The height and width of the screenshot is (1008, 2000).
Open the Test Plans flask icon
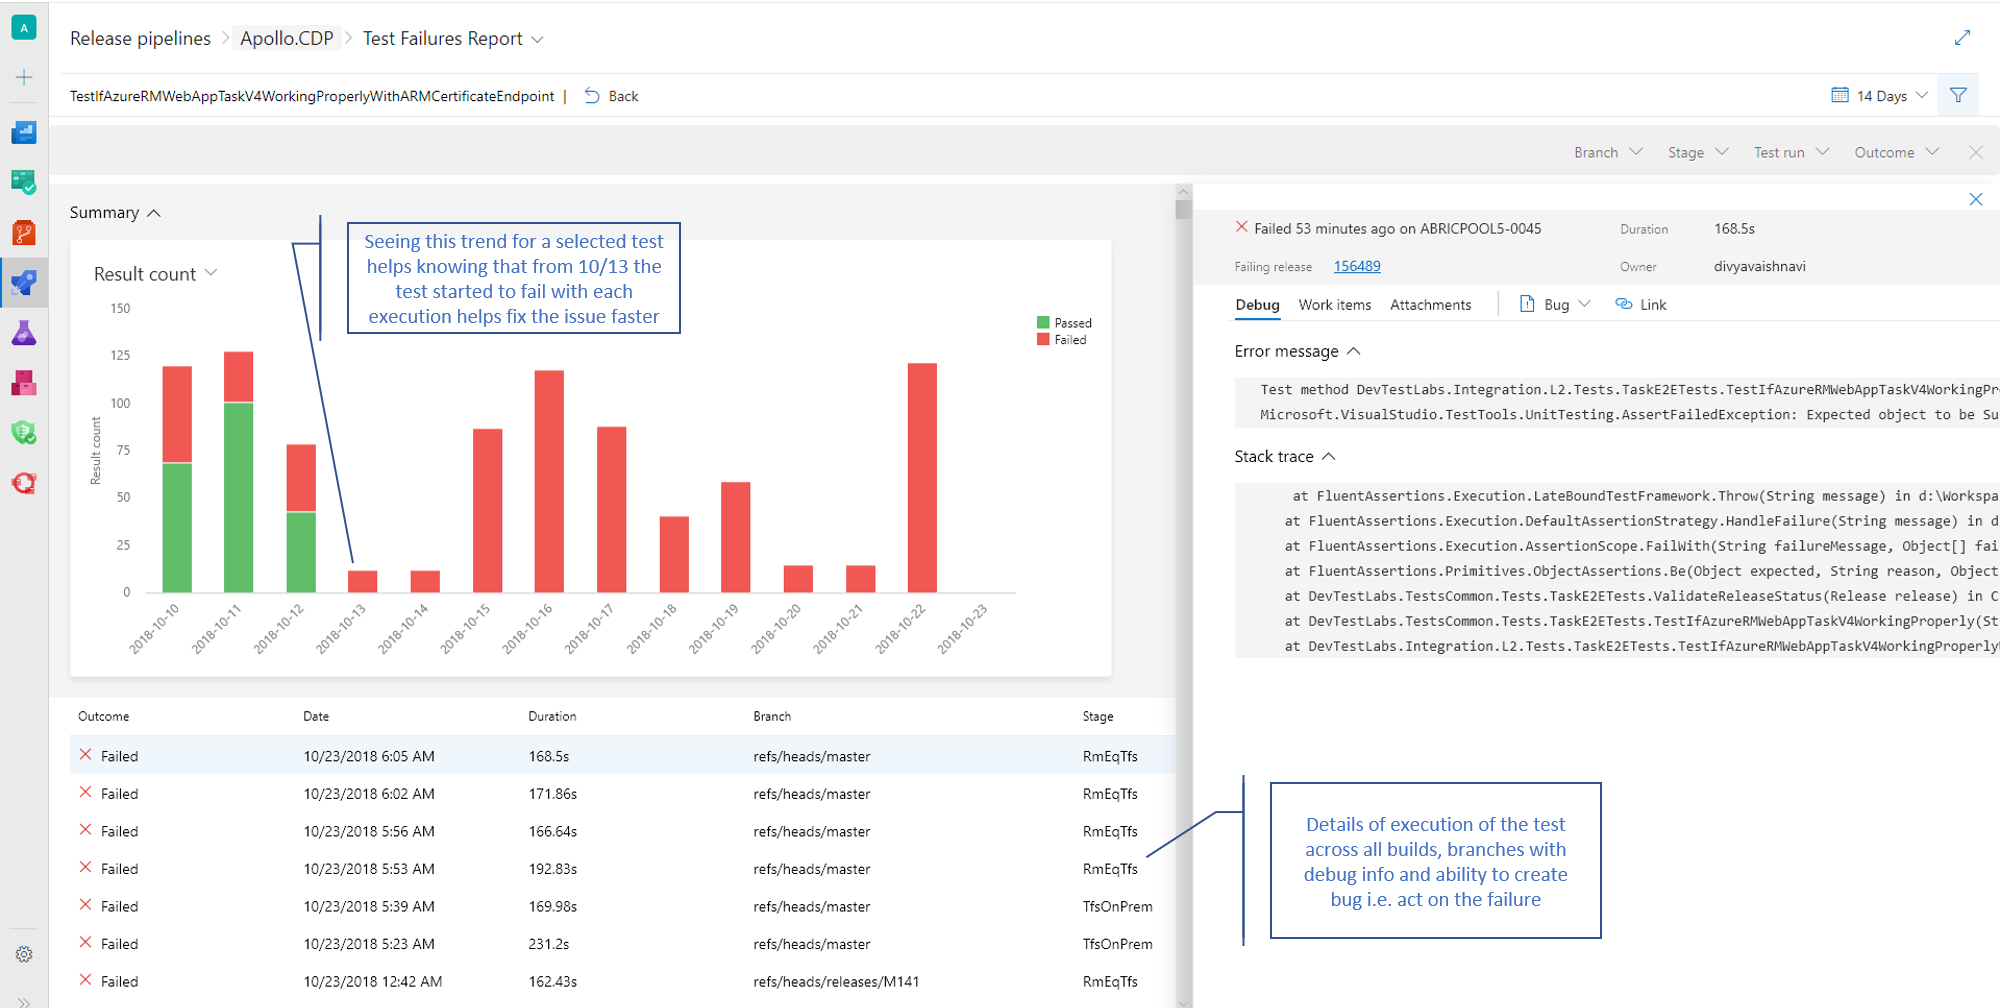pyautogui.click(x=24, y=333)
